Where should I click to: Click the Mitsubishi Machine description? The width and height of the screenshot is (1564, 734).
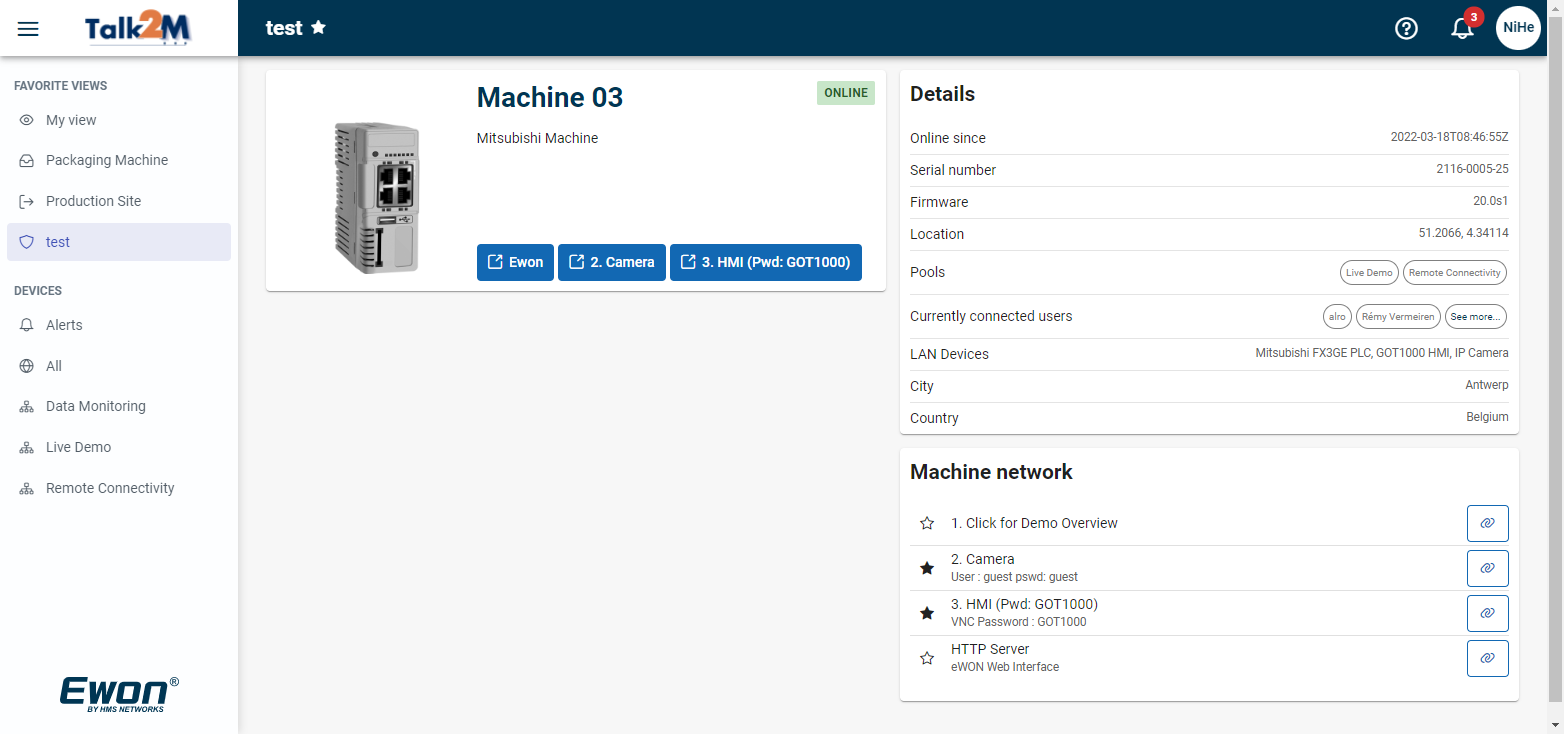tap(537, 138)
